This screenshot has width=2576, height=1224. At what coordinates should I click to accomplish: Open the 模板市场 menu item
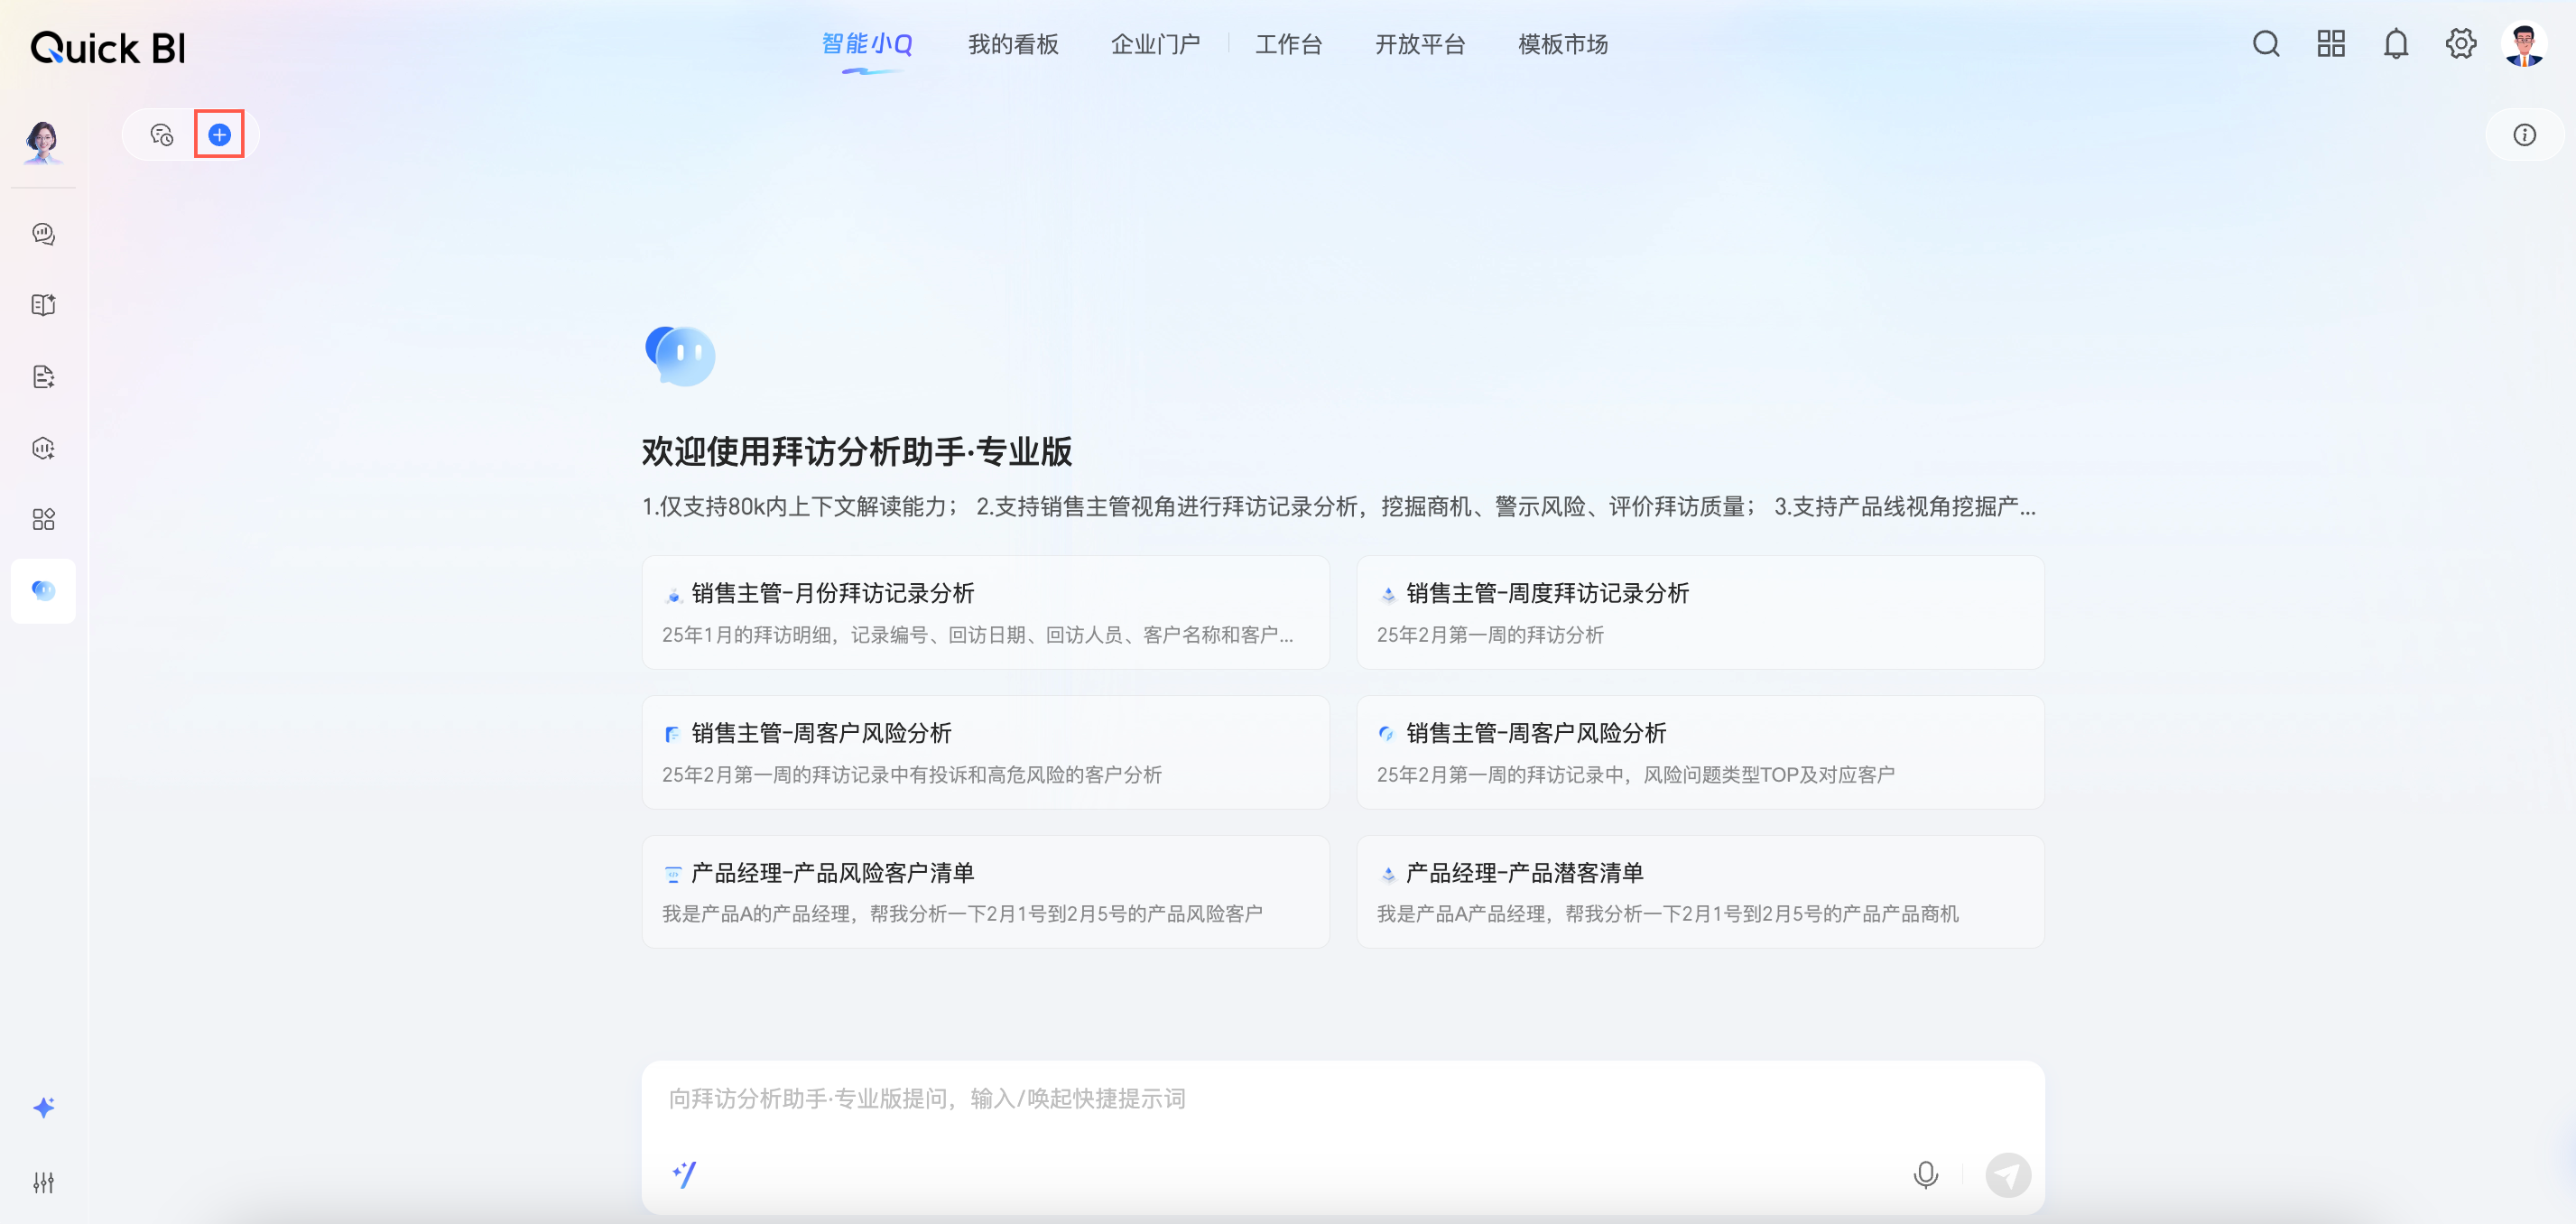1562,45
